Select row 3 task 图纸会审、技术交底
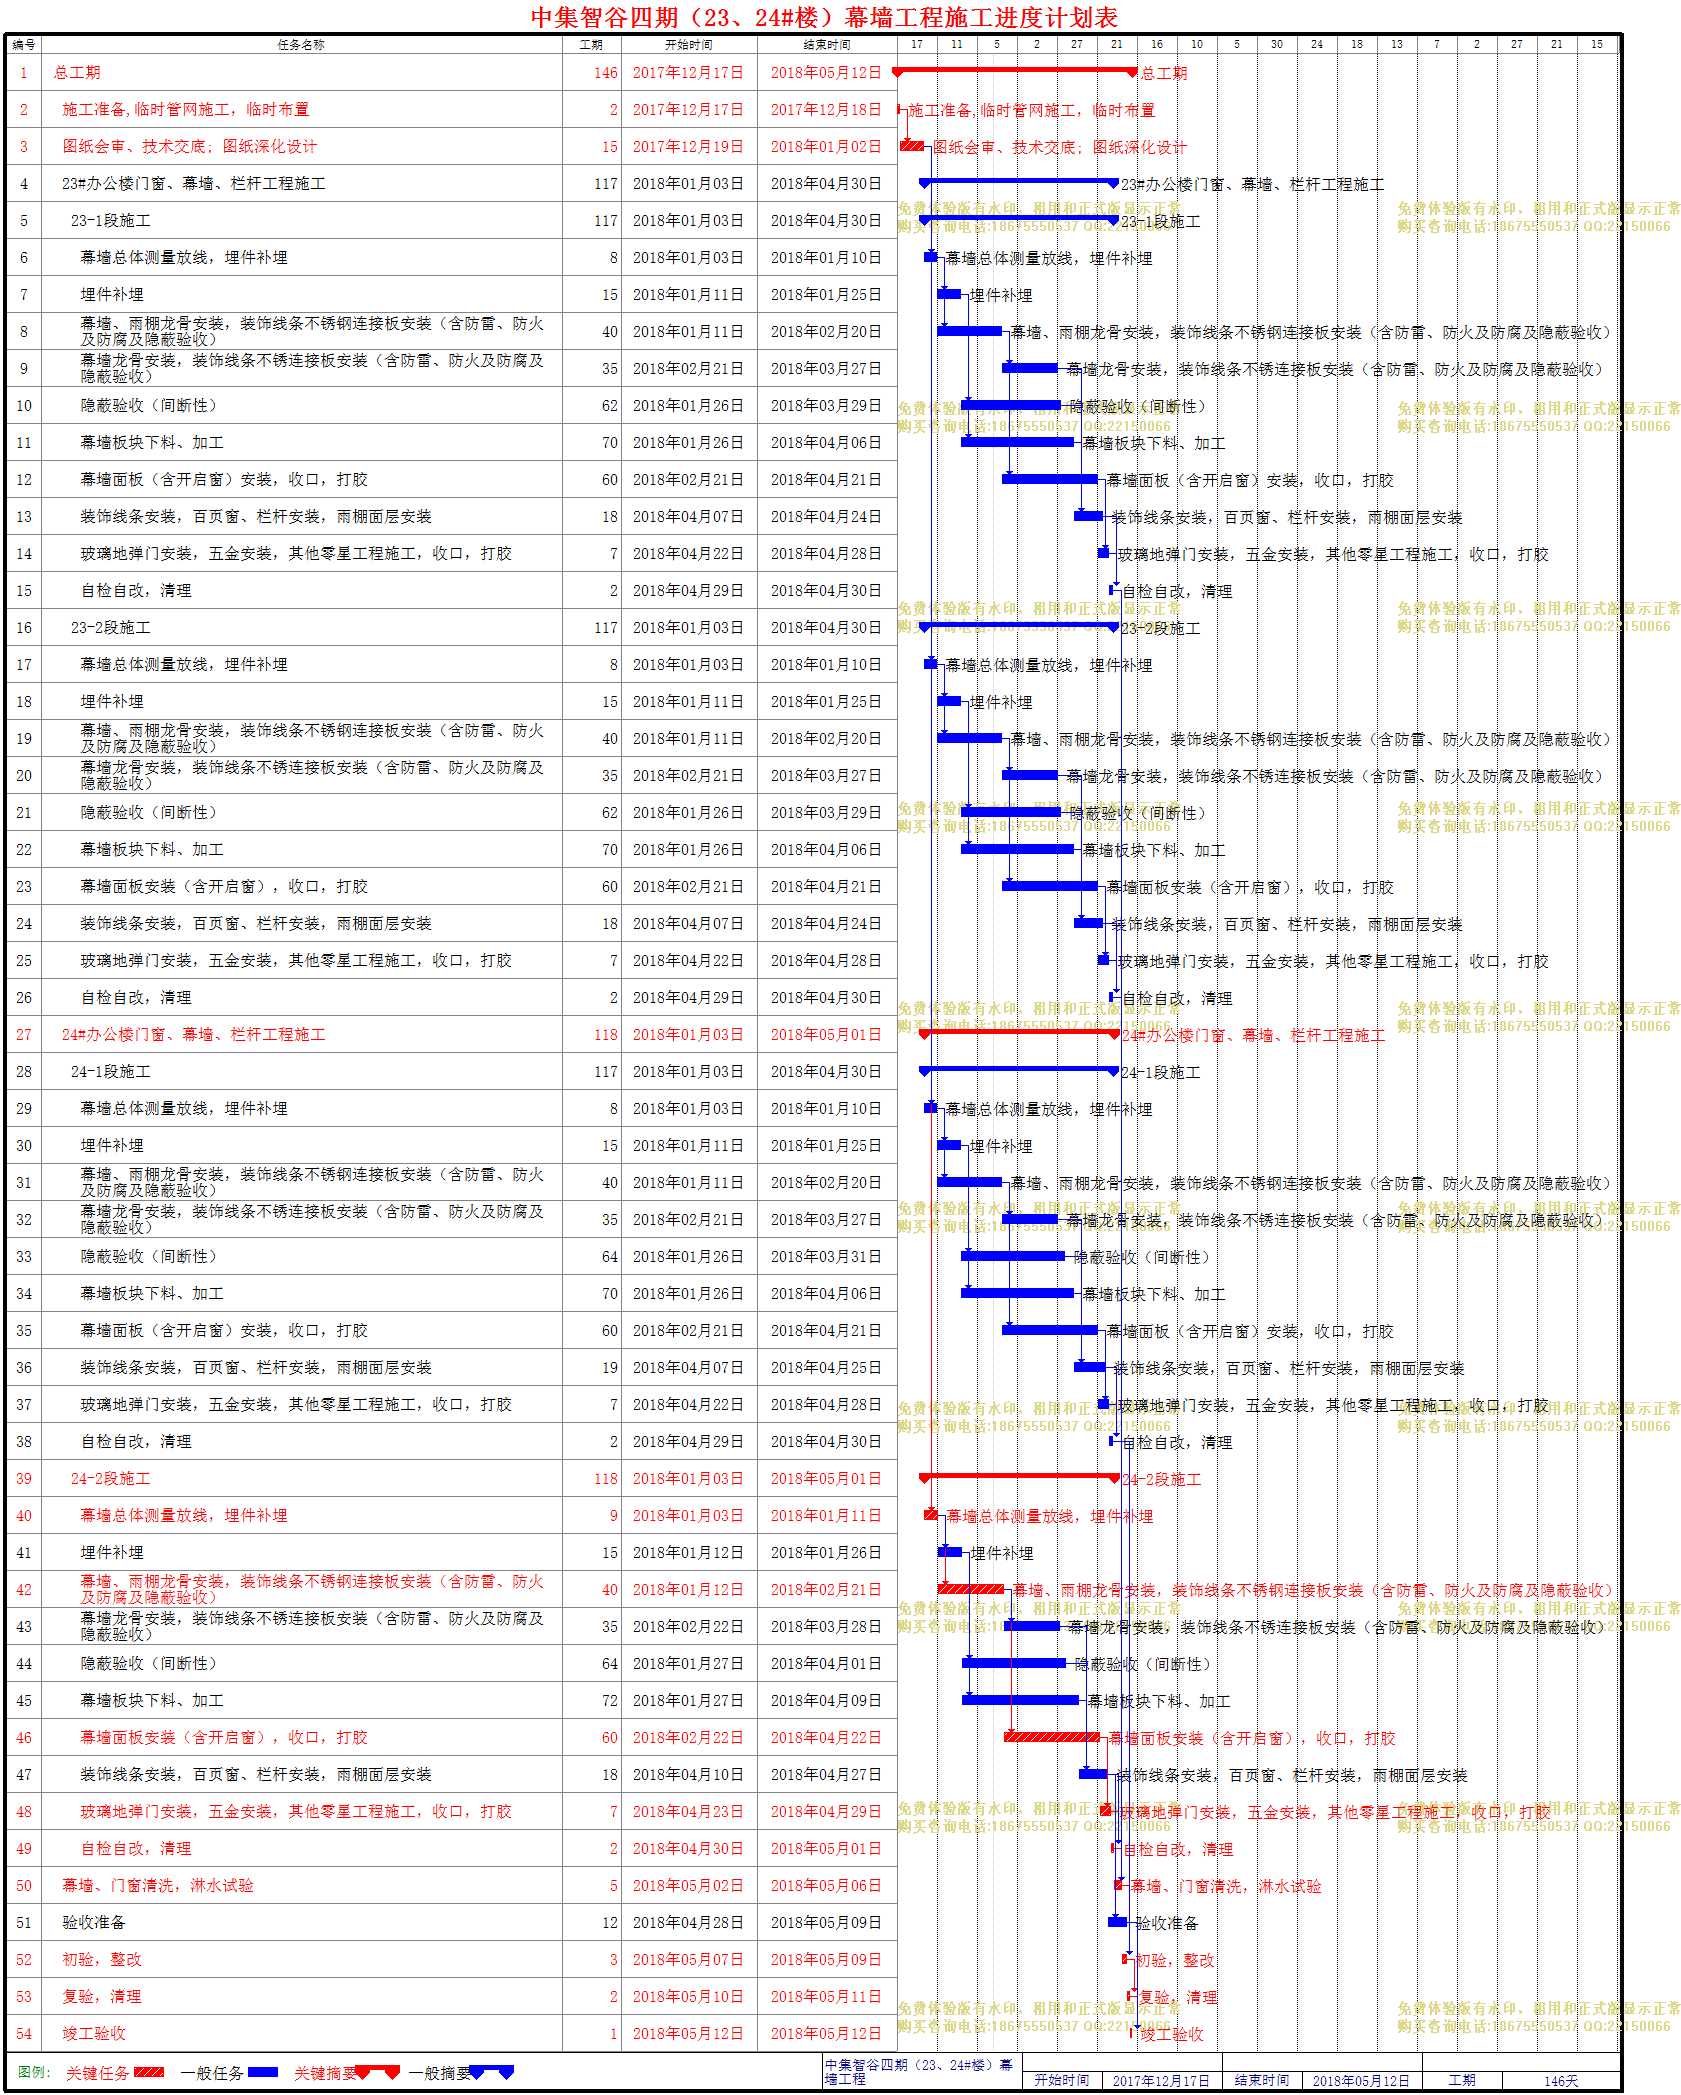 coord(189,146)
